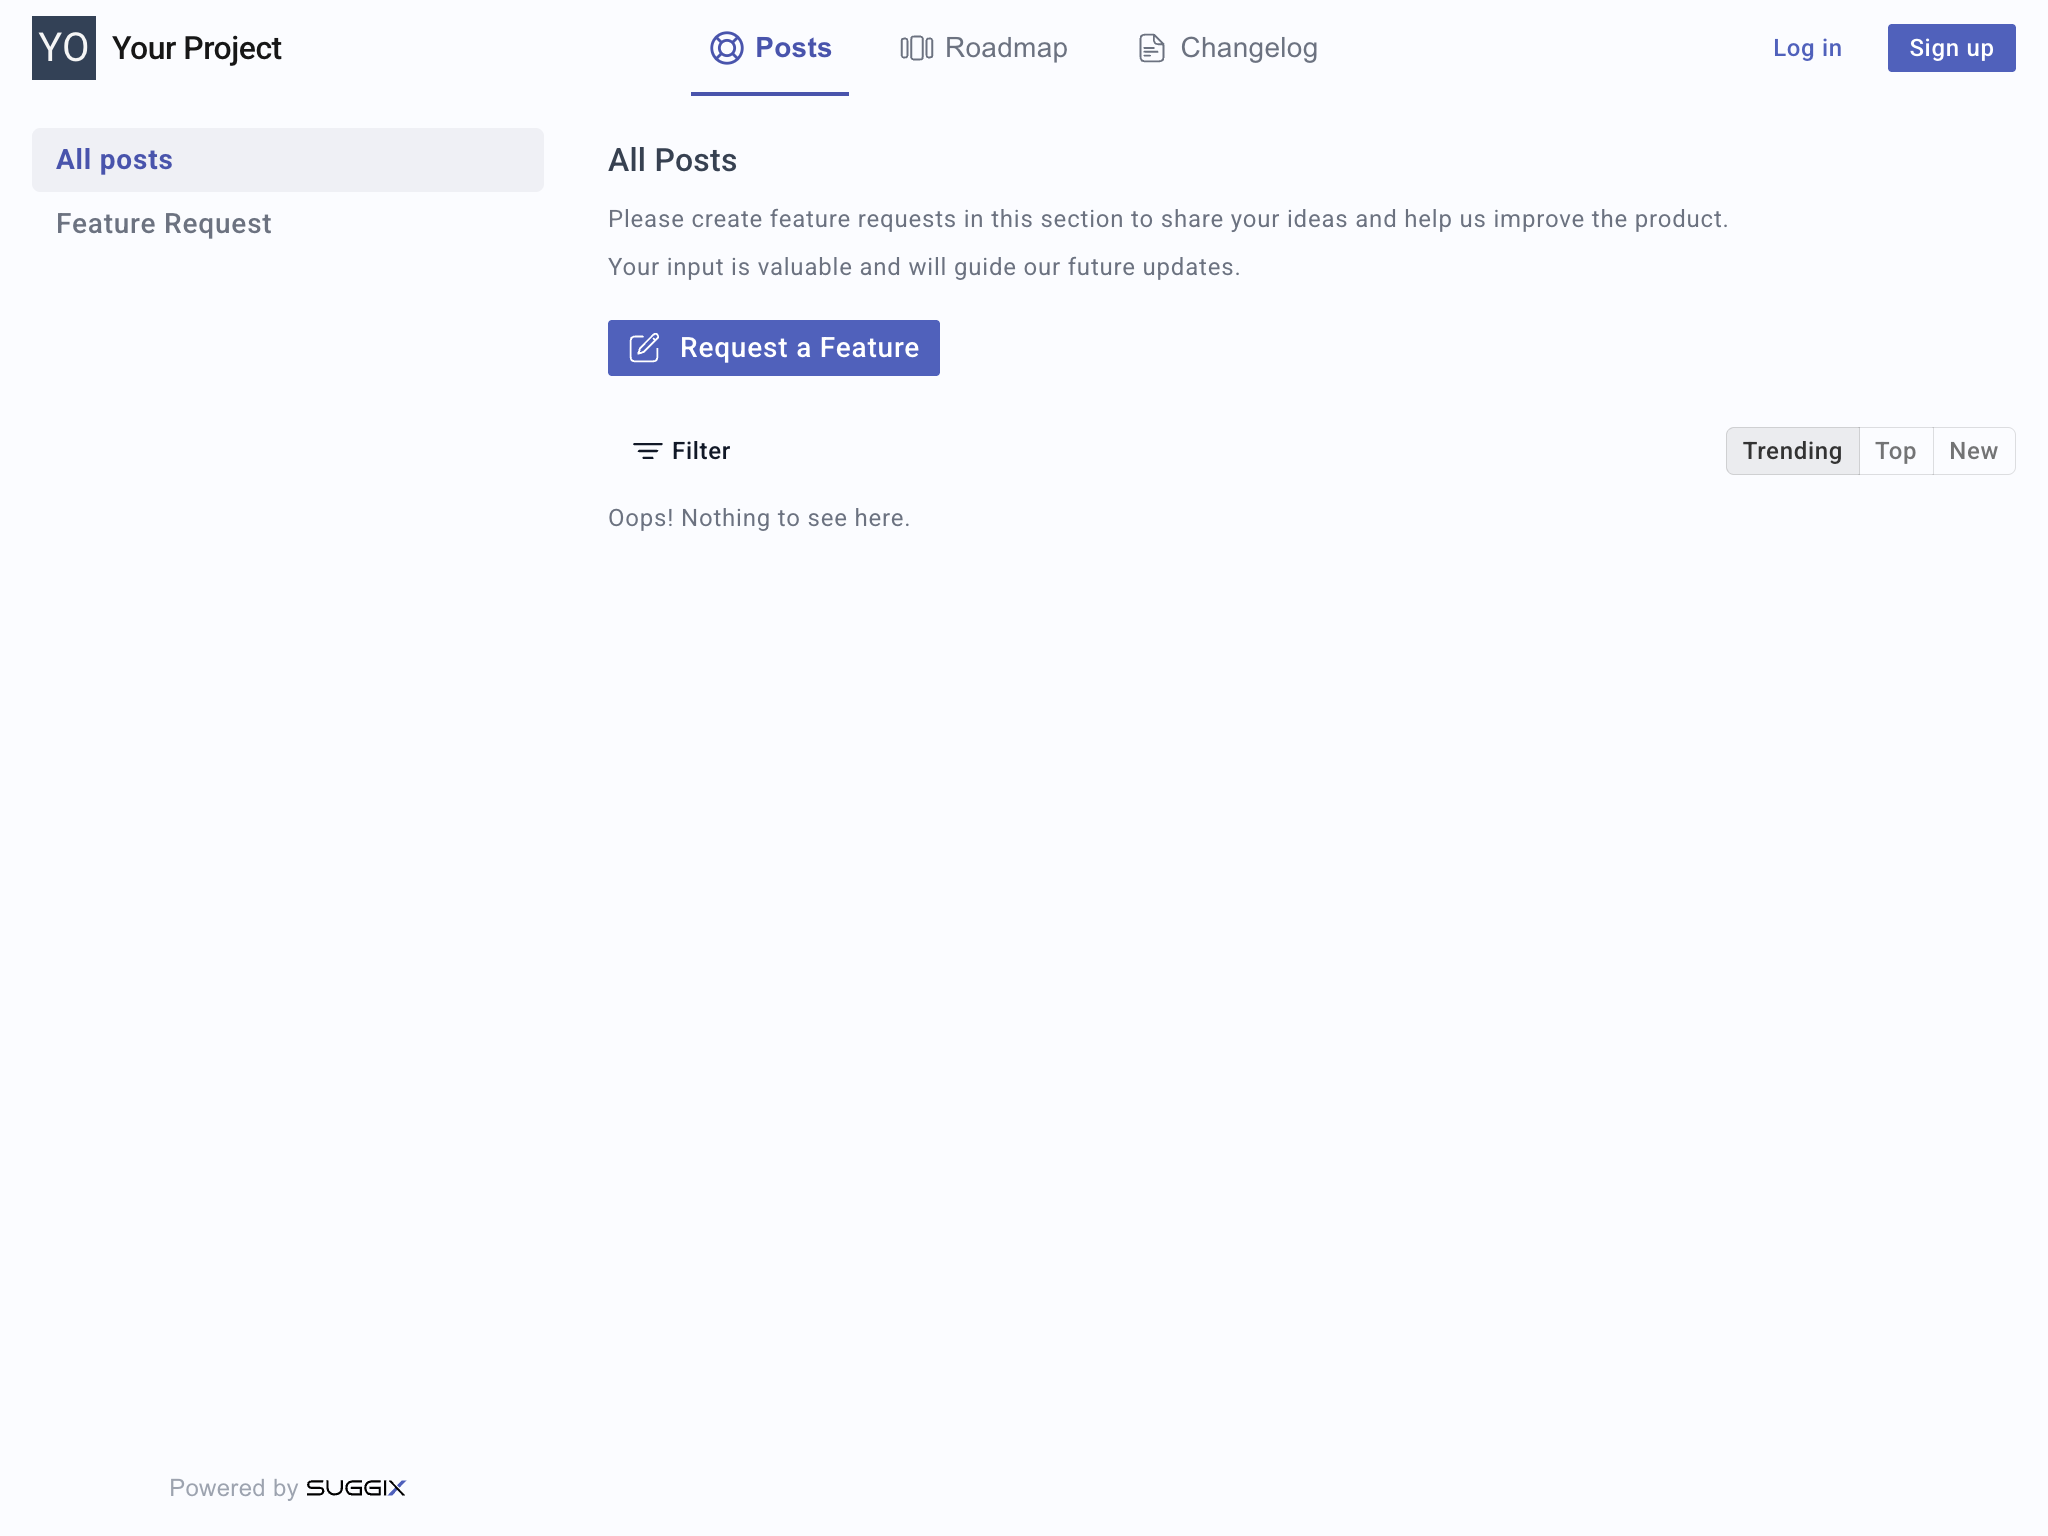Switch to the Changelog tab

pyautogui.click(x=1248, y=48)
